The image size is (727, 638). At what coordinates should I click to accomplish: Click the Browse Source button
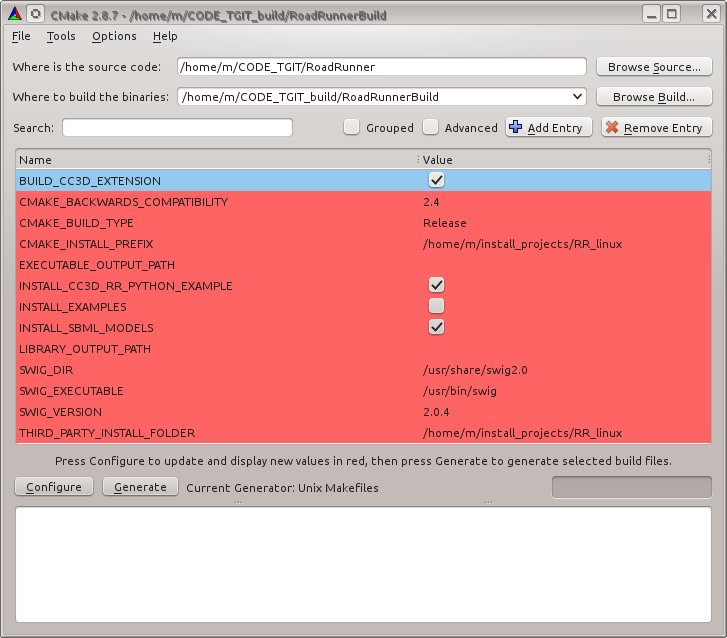click(654, 67)
